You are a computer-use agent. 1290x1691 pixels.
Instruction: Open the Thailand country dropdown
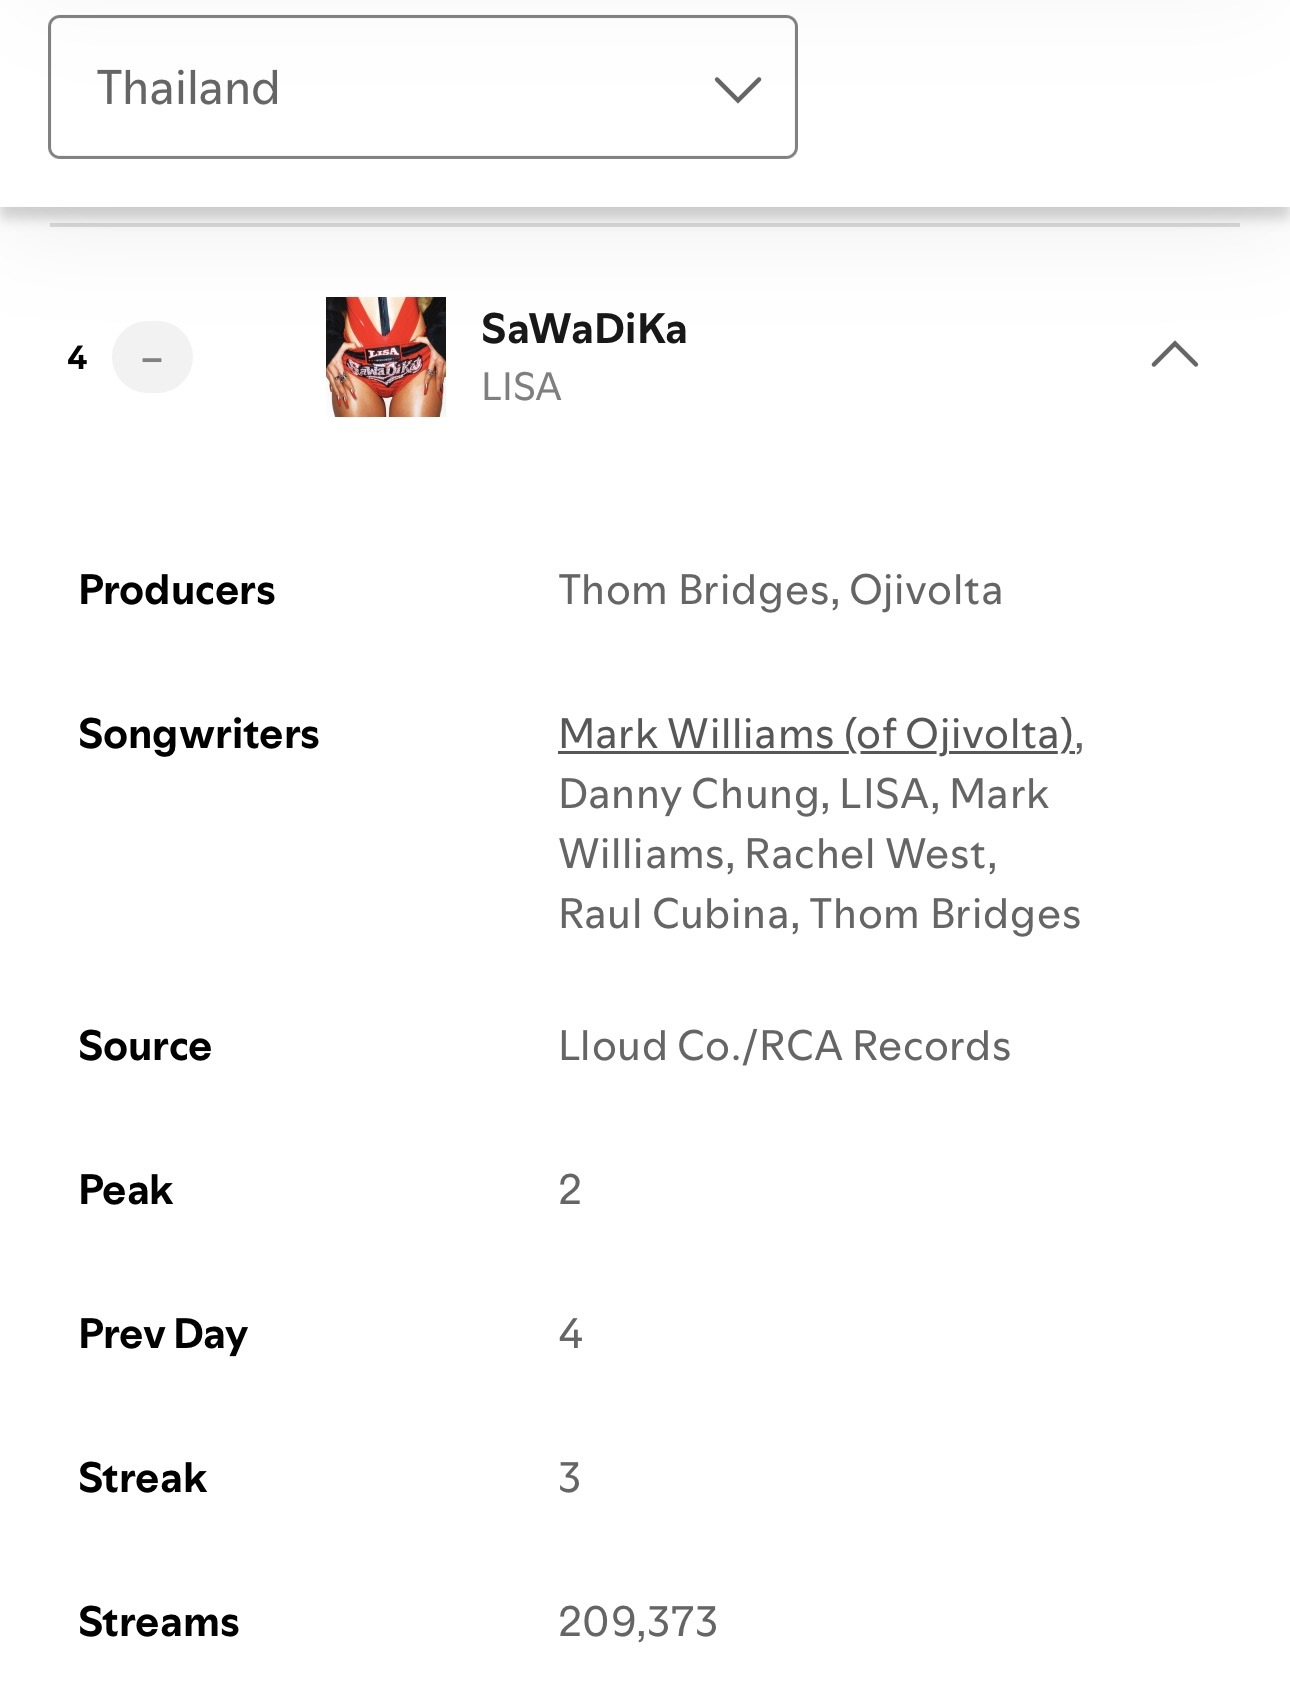(x=423, y=87)
